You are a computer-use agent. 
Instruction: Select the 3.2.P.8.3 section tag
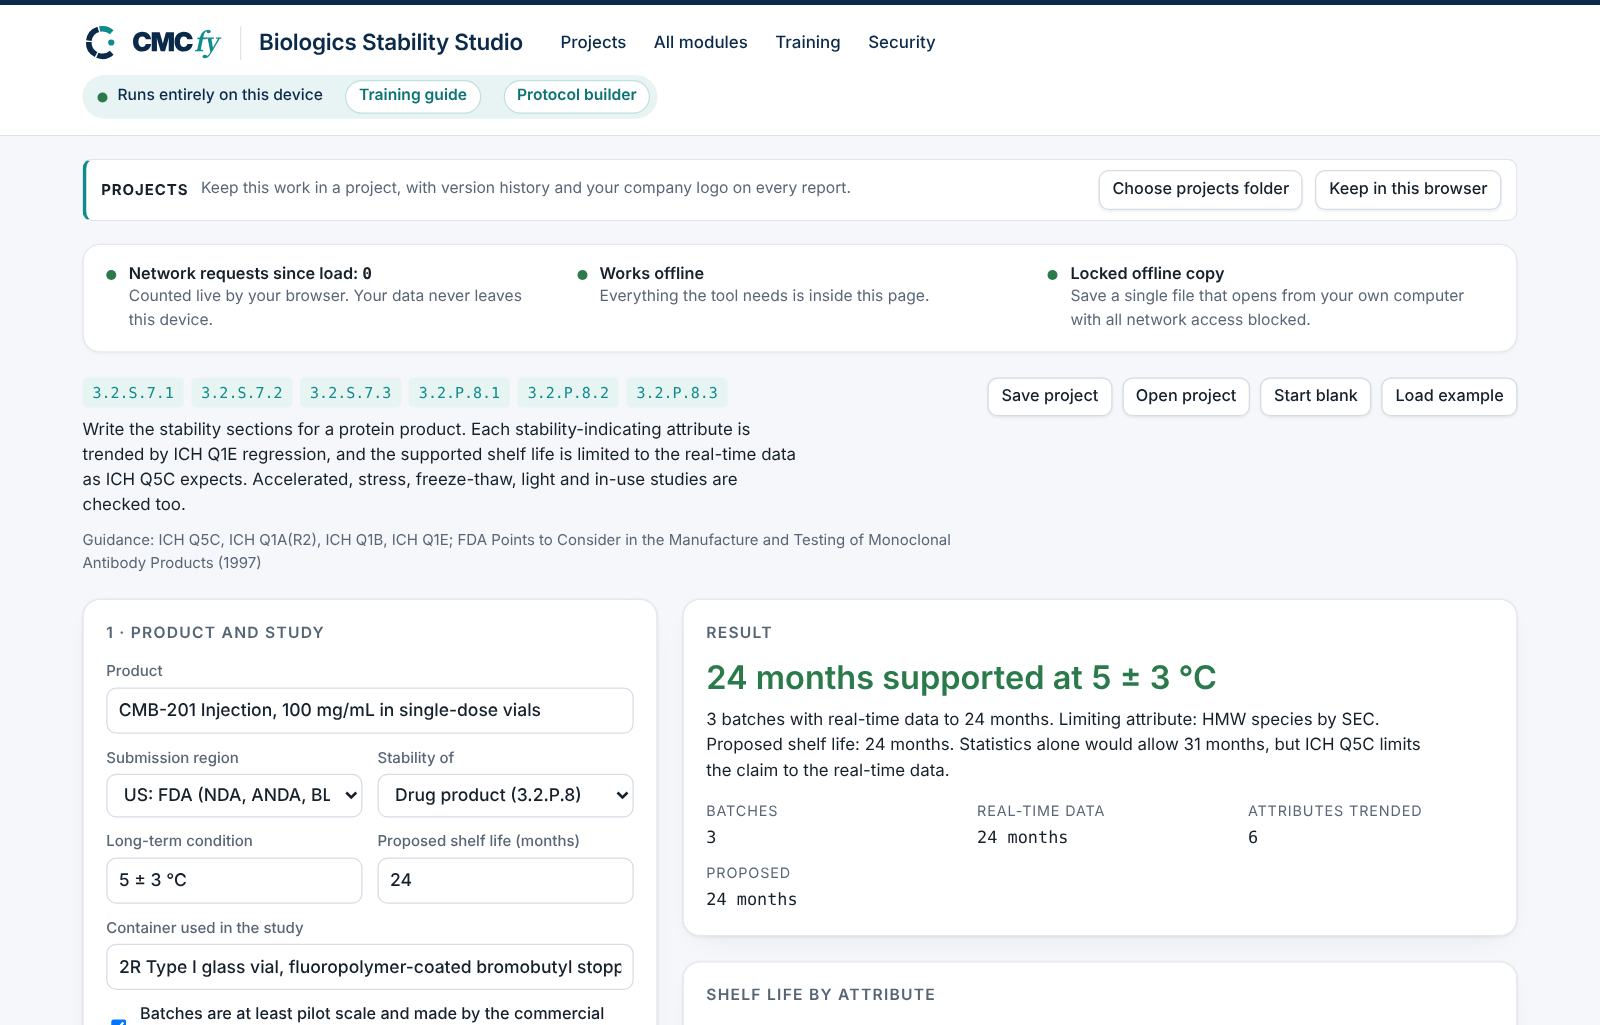[x=677, y=393]
